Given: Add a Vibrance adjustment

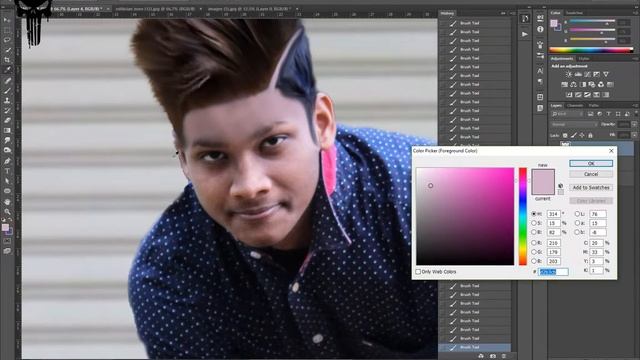Looking at the screenshot, I should click(x=606, y=74).
